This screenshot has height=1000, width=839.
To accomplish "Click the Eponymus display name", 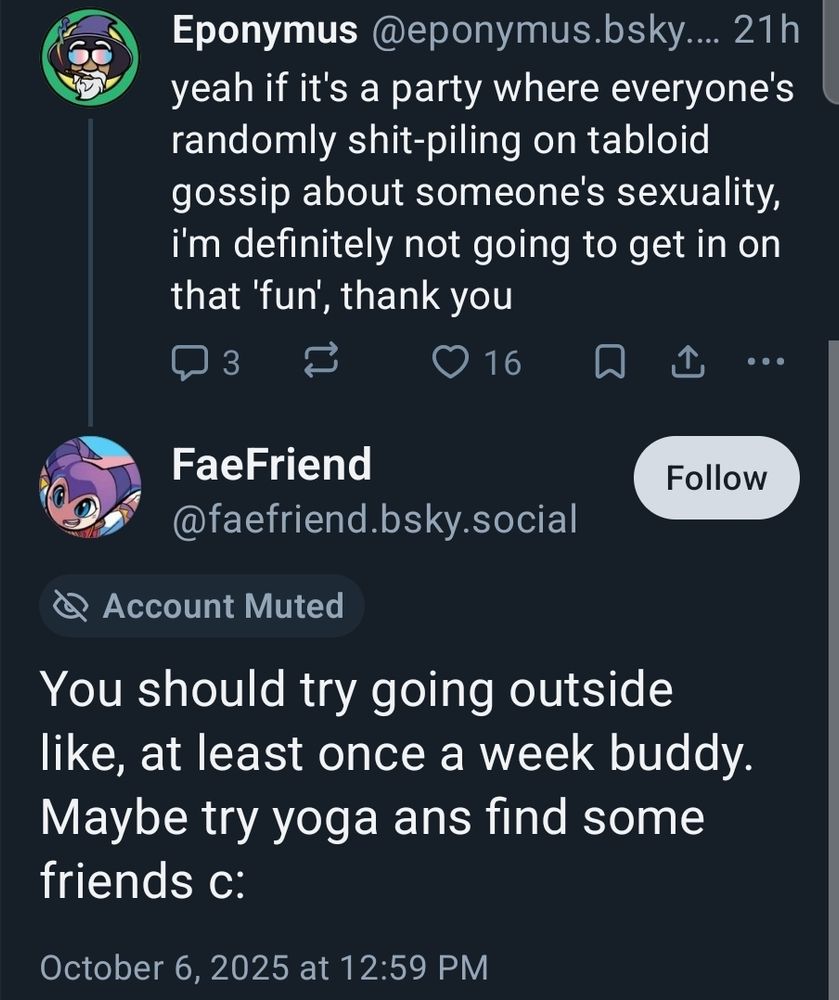I will pyautogui.click(x=264, y=31).
